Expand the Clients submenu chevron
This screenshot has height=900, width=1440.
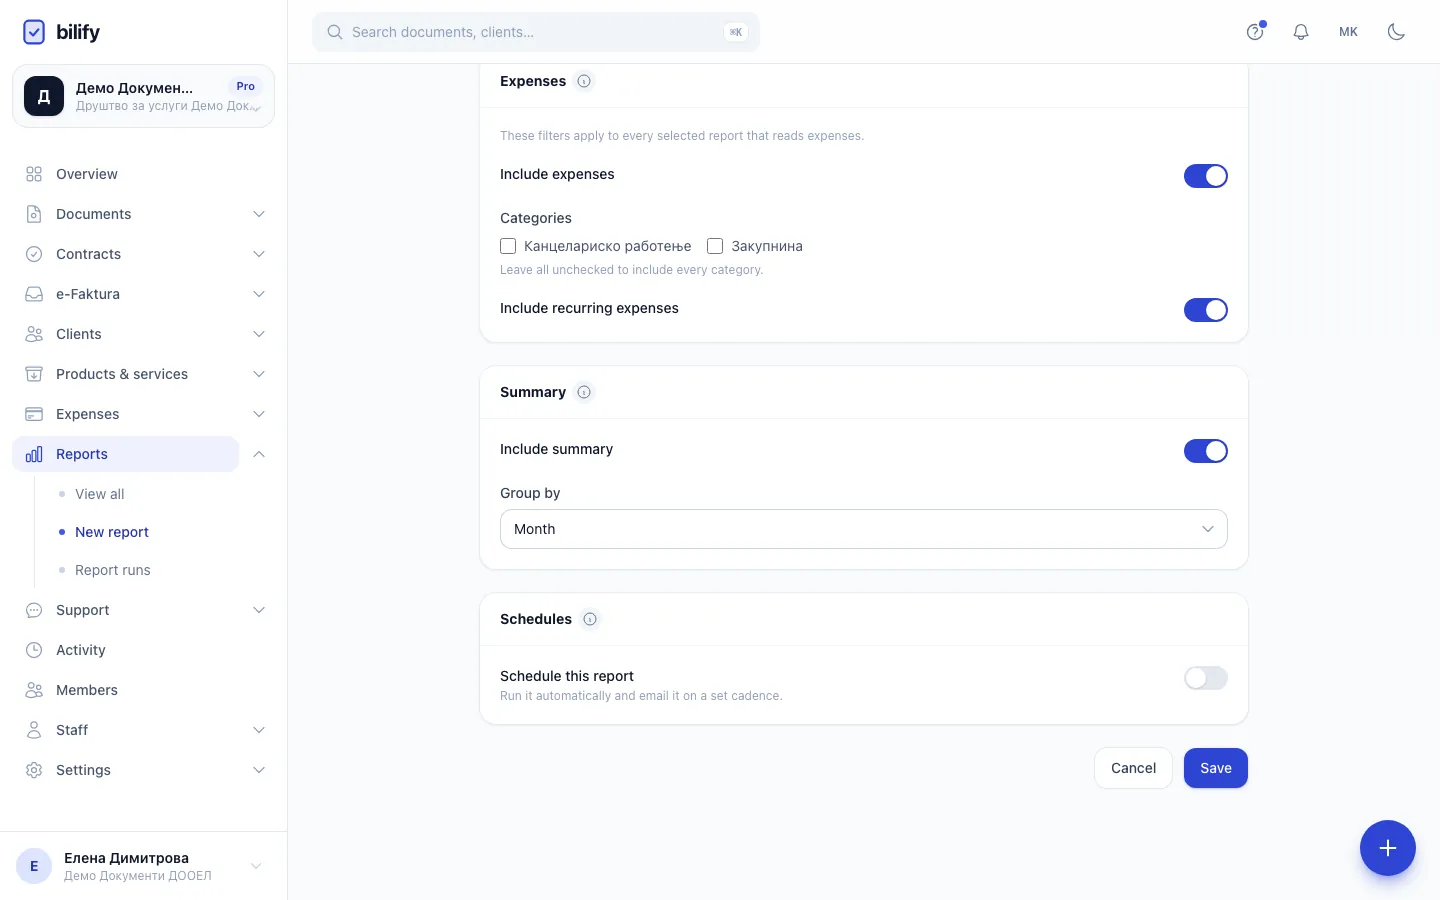(259, 334)
